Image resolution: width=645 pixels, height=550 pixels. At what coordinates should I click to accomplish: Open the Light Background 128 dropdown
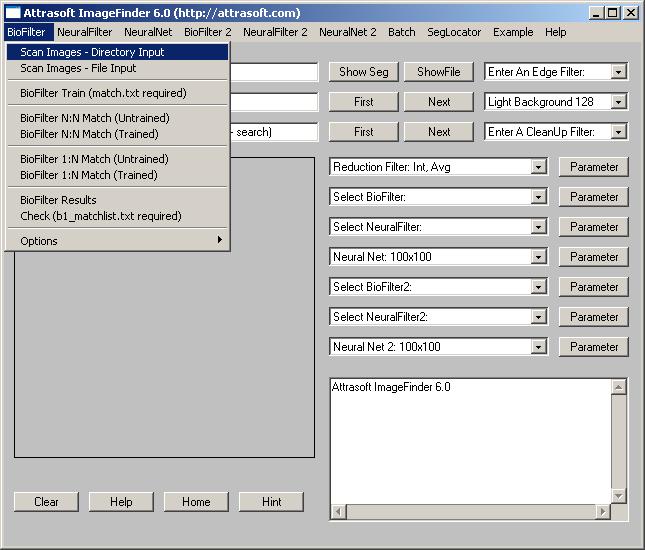[x=619, y=102]
